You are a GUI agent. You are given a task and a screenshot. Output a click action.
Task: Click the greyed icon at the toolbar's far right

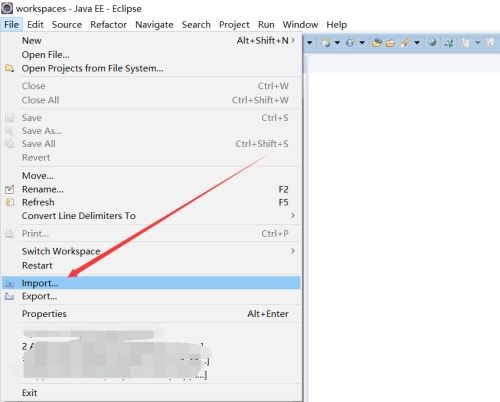click(490, 42)
